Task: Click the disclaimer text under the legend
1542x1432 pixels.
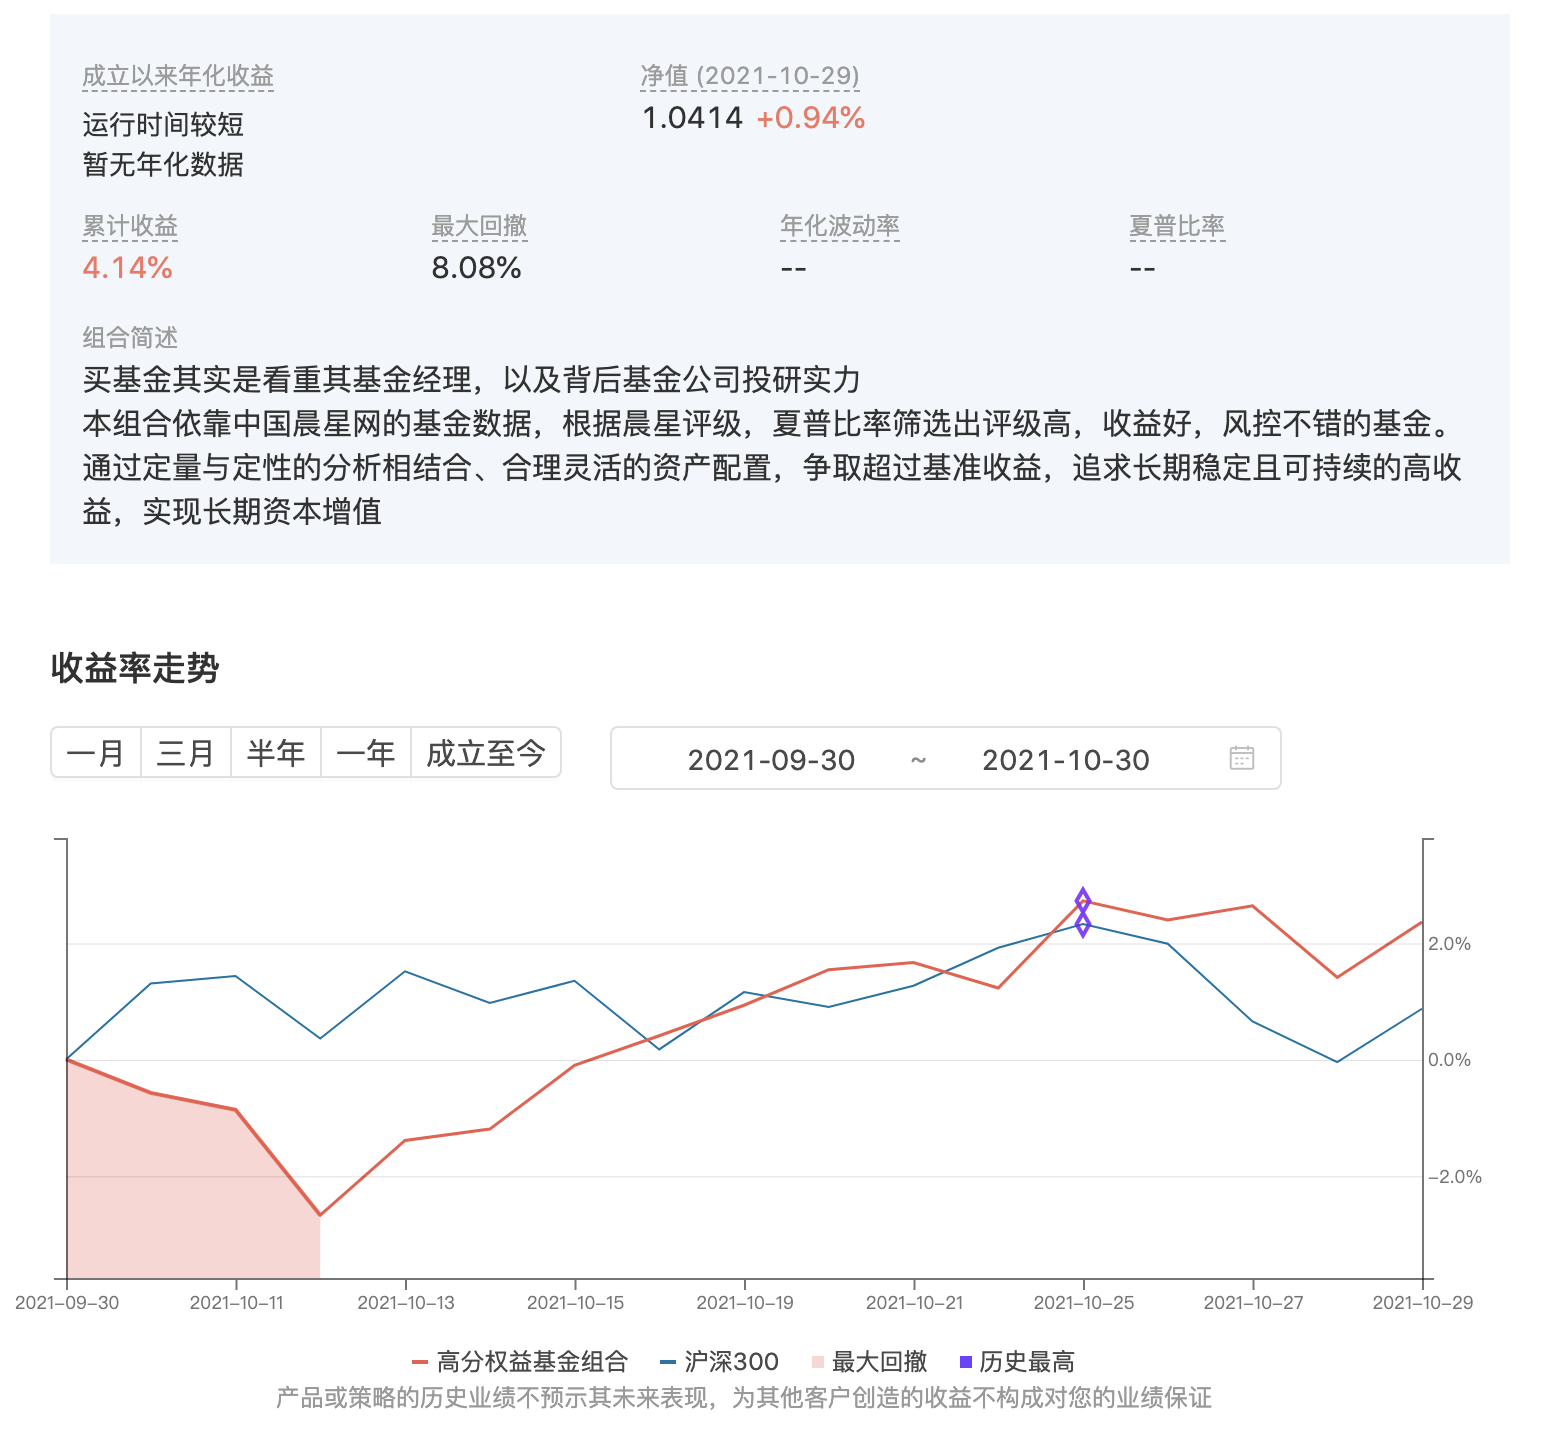Action: [743, 1397]
